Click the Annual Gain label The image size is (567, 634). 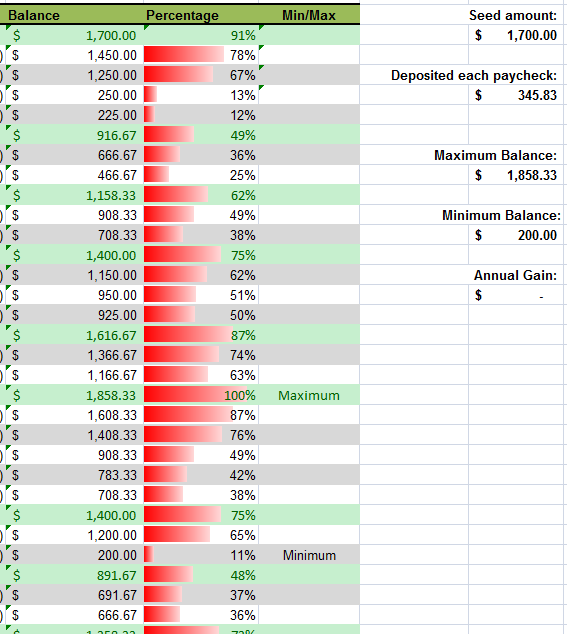pyautogui.click(x=515, y=275)
